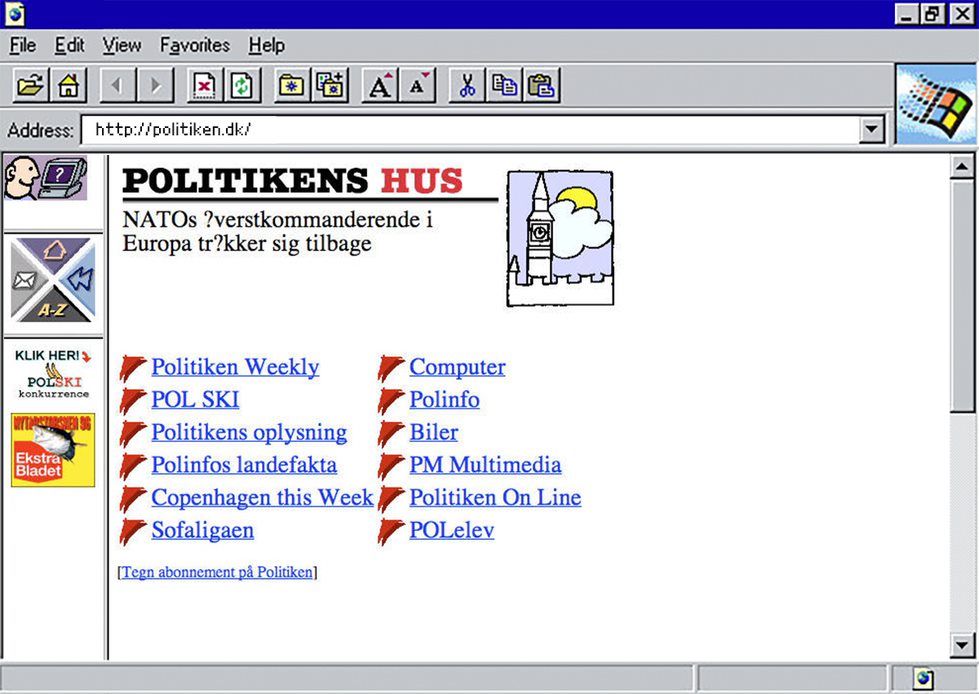Click the POLSKI konkurrence banner

53,373
